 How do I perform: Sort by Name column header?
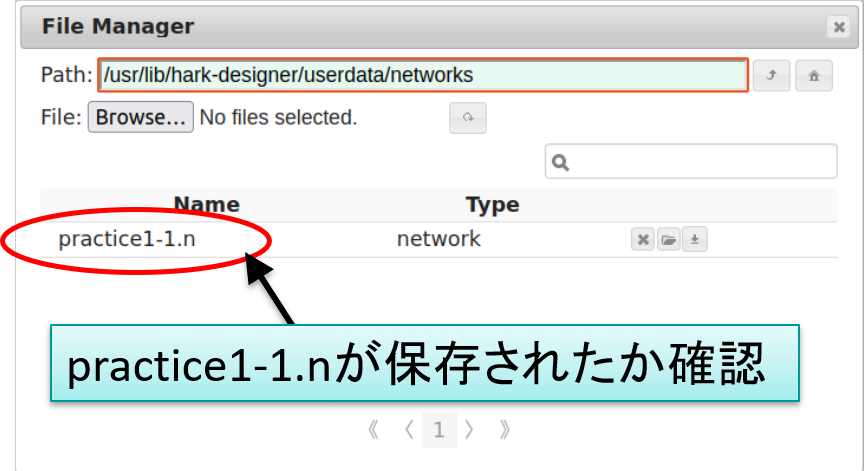click(207, 205)
